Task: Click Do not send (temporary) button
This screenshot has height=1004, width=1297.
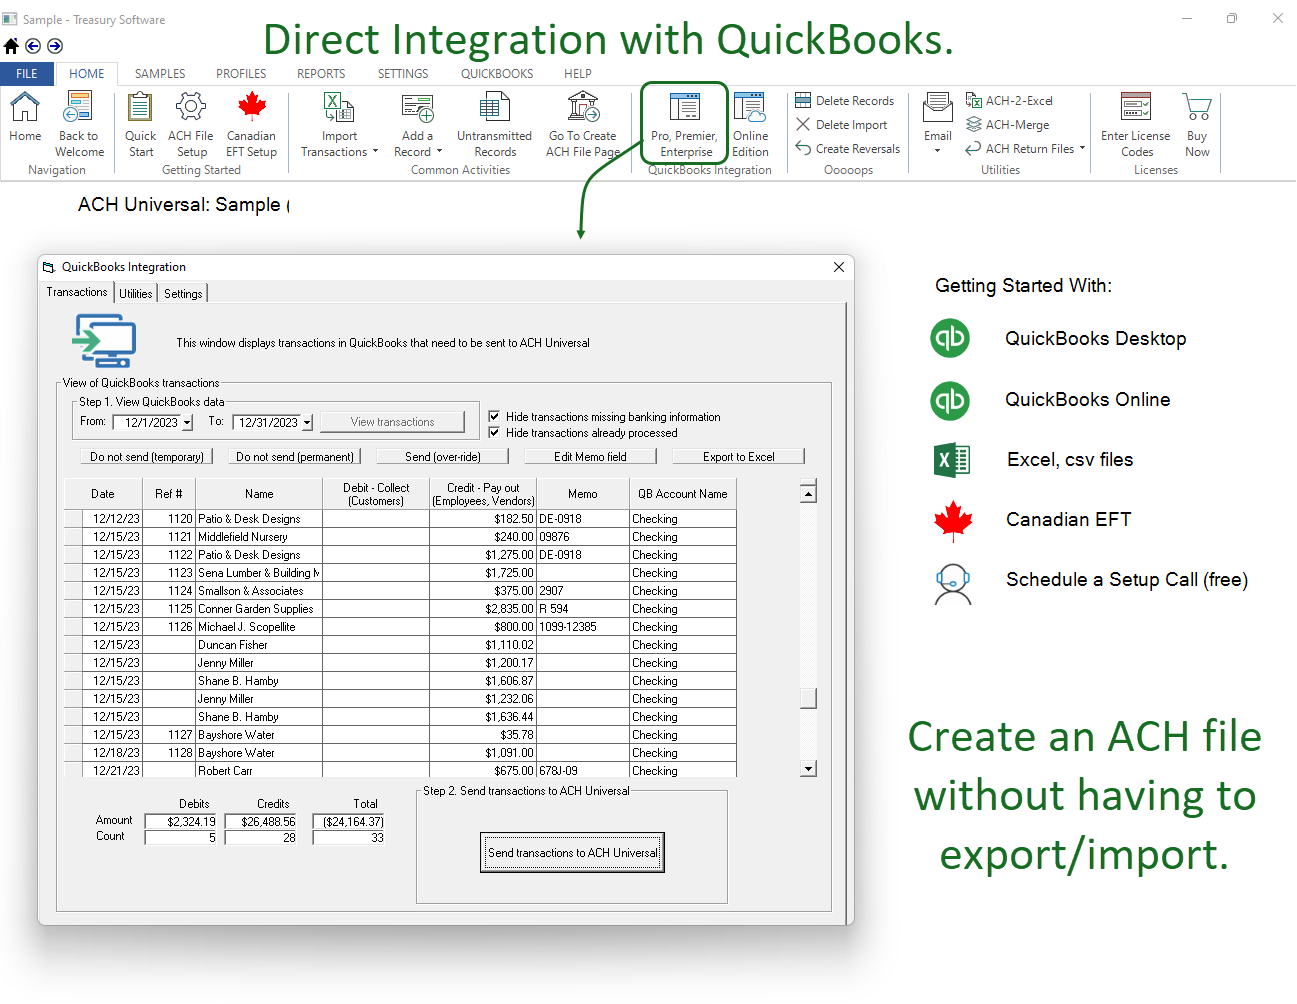Action: (x=147, y=456)
